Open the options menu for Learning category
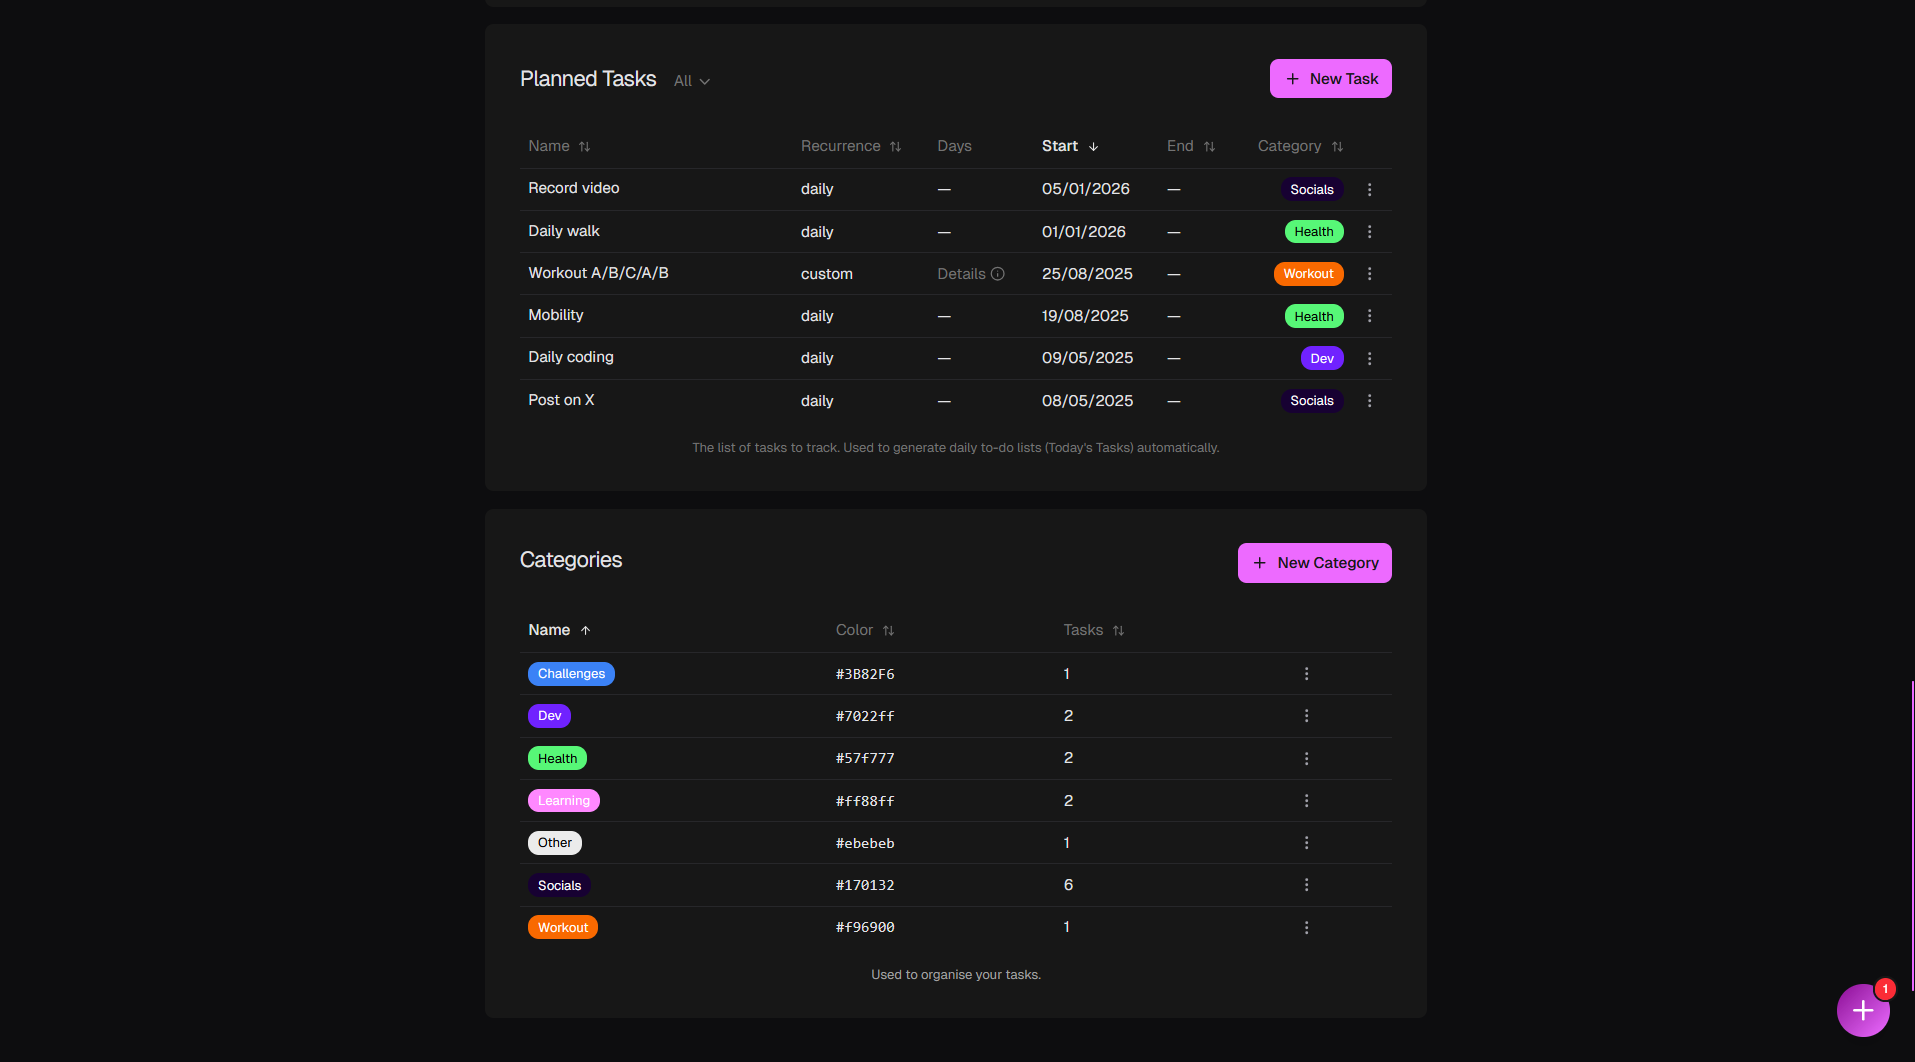This screenshot has width=1915, height=1062. (1306, 801)
